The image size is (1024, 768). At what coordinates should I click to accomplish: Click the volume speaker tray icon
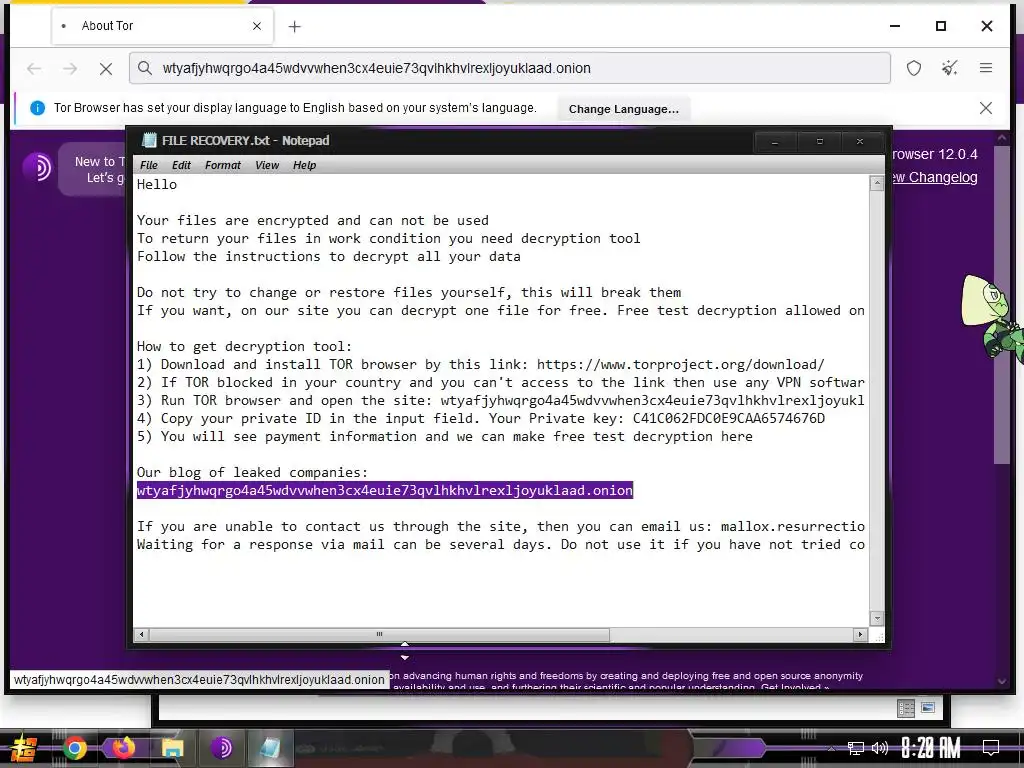[880, 748]
